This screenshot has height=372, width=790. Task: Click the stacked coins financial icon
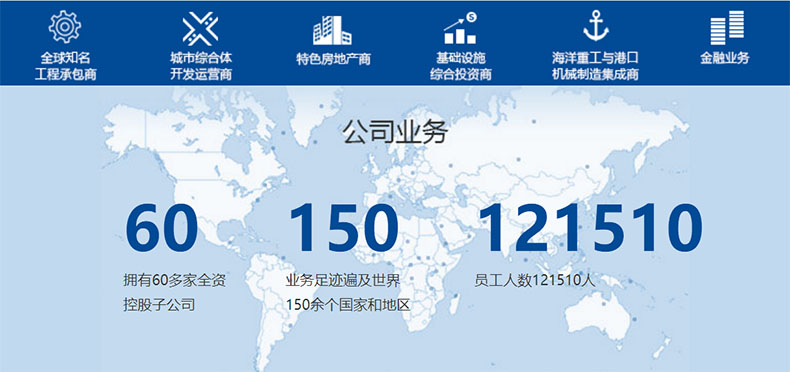pyautogui.click(x=727, y=28)
